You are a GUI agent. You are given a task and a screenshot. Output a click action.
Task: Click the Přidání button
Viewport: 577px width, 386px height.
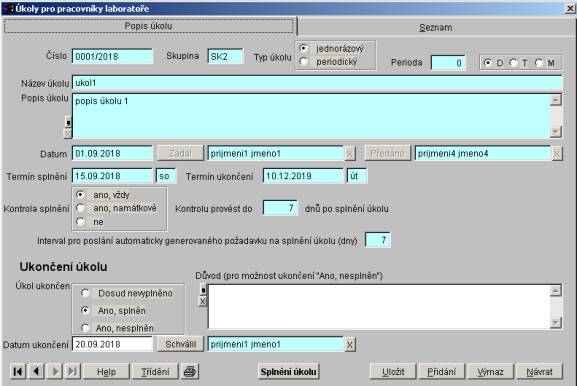pyautogui.click(x=441, y=372)
